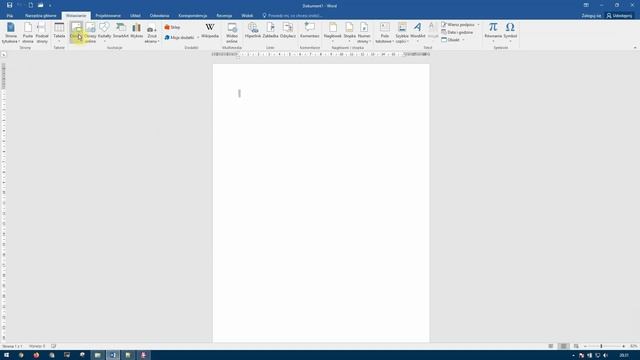
Task: Switch to Print Layout view
Action: click(x=563, y=346)
